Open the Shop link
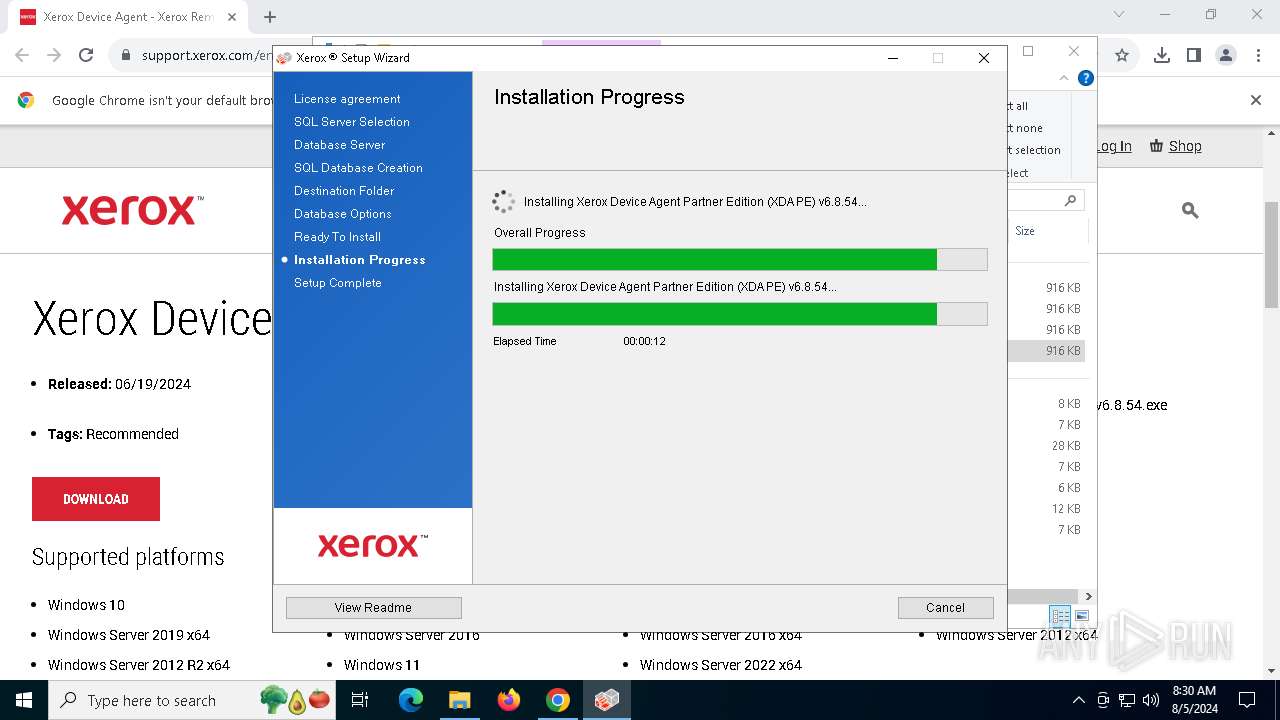 tap(1185, 146)
